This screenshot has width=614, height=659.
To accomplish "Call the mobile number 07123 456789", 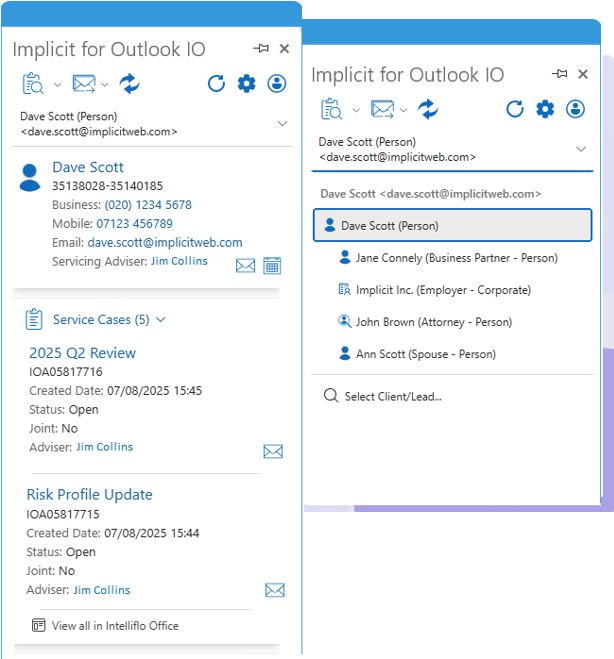I will (x=134, y=224).
